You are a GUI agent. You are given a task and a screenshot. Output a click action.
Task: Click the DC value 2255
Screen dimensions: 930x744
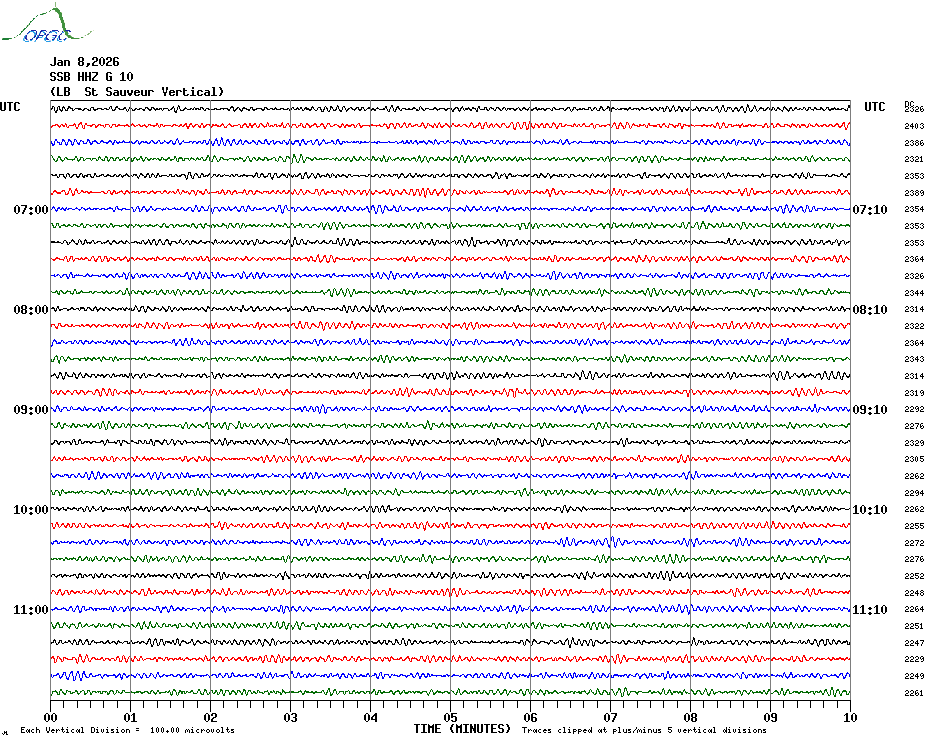tap(914, 526)
